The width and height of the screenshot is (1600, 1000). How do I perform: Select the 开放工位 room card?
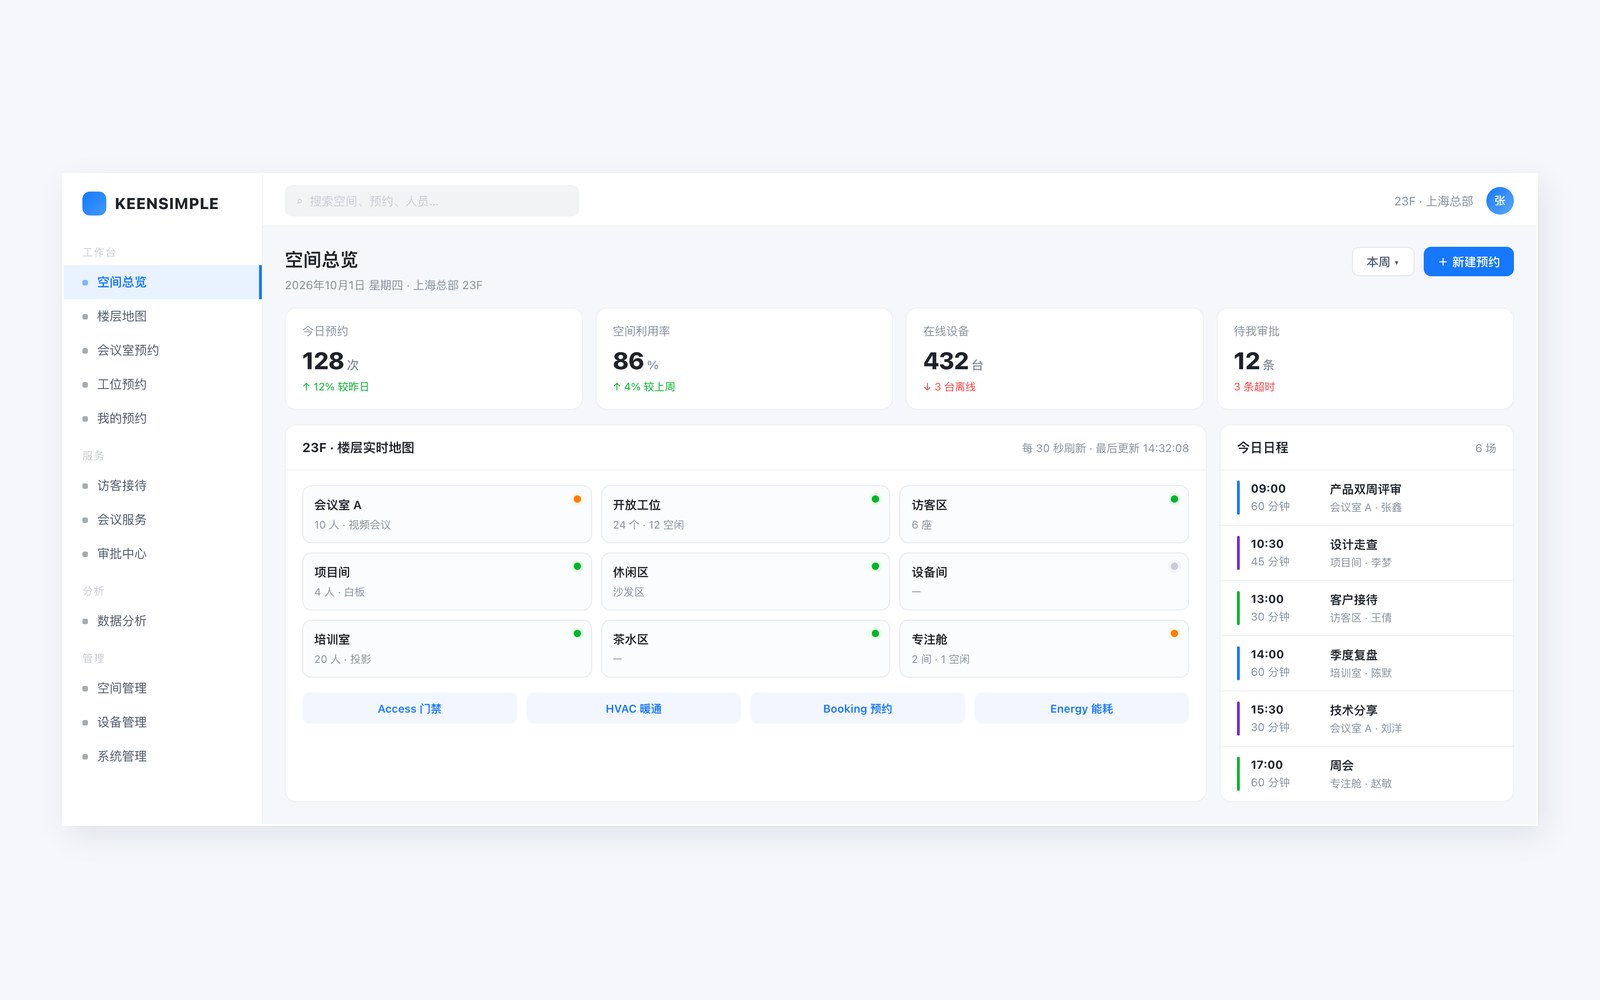(x=745, y=514)
